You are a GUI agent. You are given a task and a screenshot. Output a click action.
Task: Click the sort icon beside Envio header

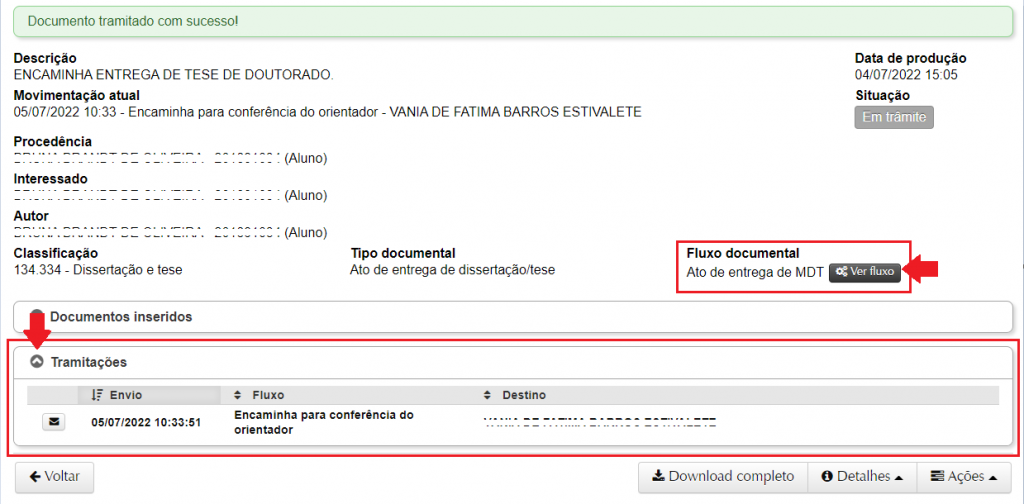coord(97,395)
